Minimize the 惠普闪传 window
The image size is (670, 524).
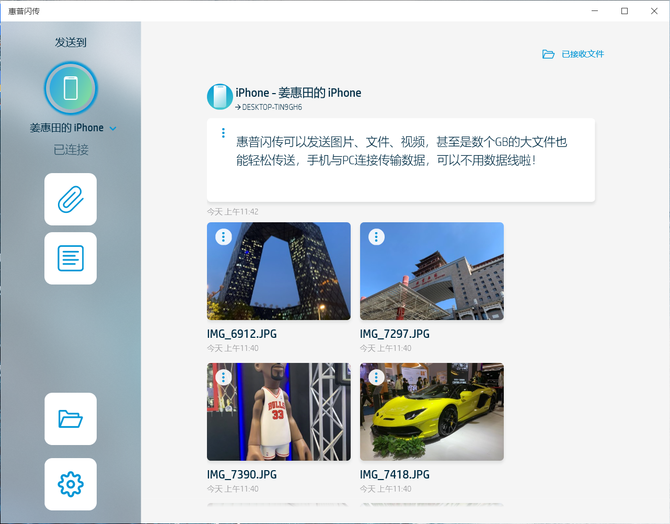click(x=595, y=11)
